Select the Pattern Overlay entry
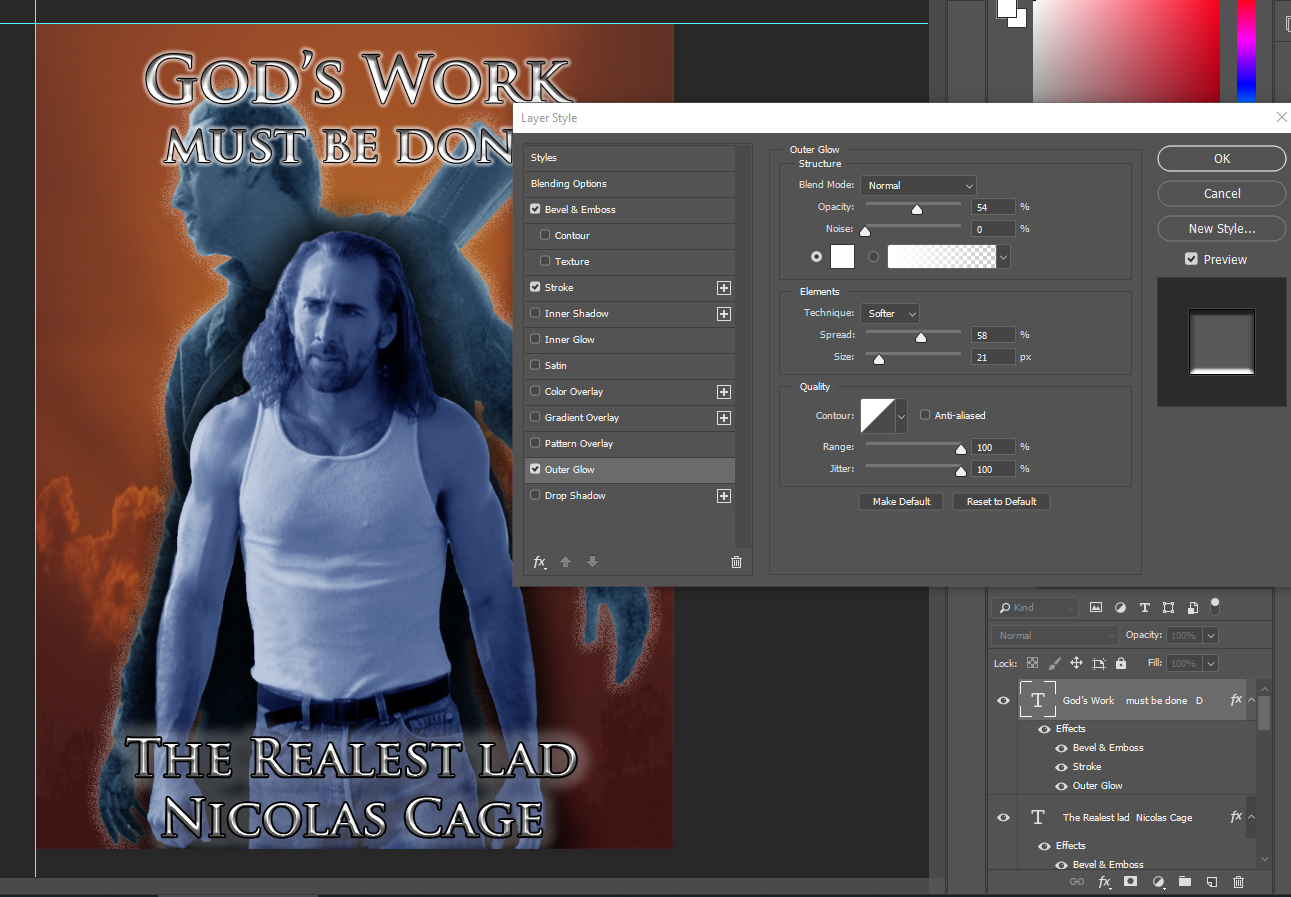Image resolution: width=1291 pixels, height=897 pixels. 629,444
